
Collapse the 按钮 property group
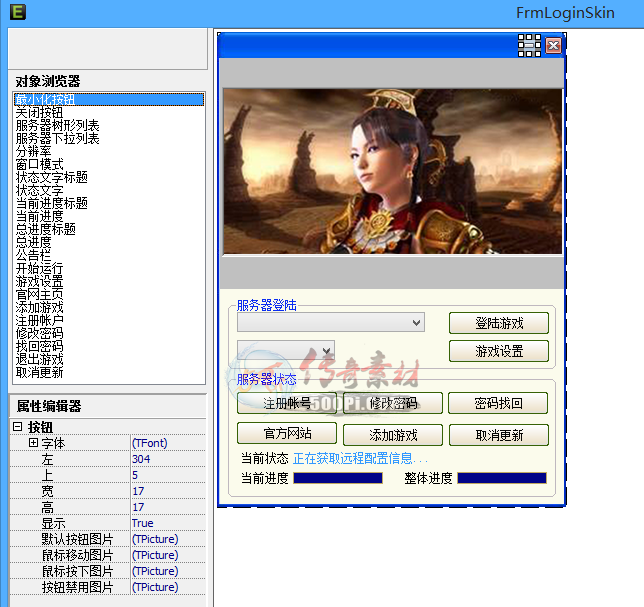coord(17,427)
